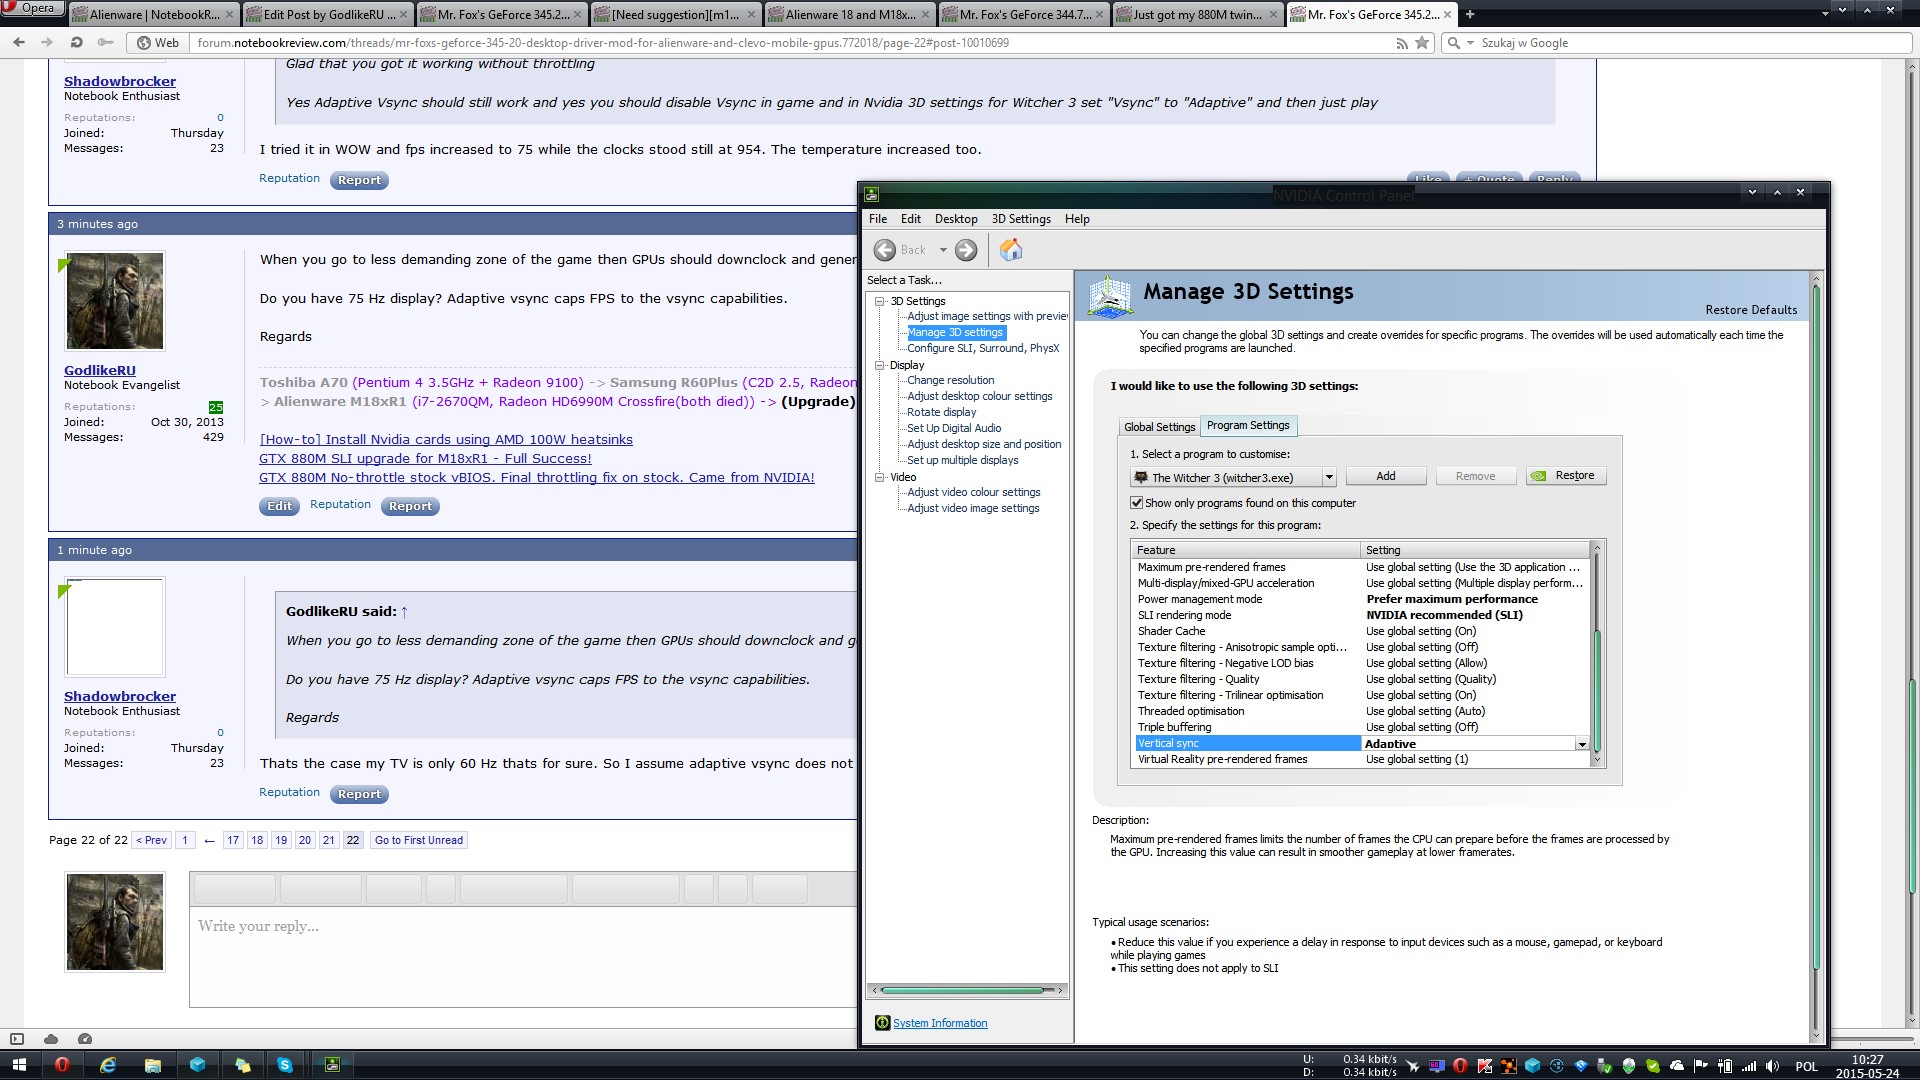Click the RSS feed icon in address bar
The height and width of the screenshot is (1080, 1920).
[1402, 43]
